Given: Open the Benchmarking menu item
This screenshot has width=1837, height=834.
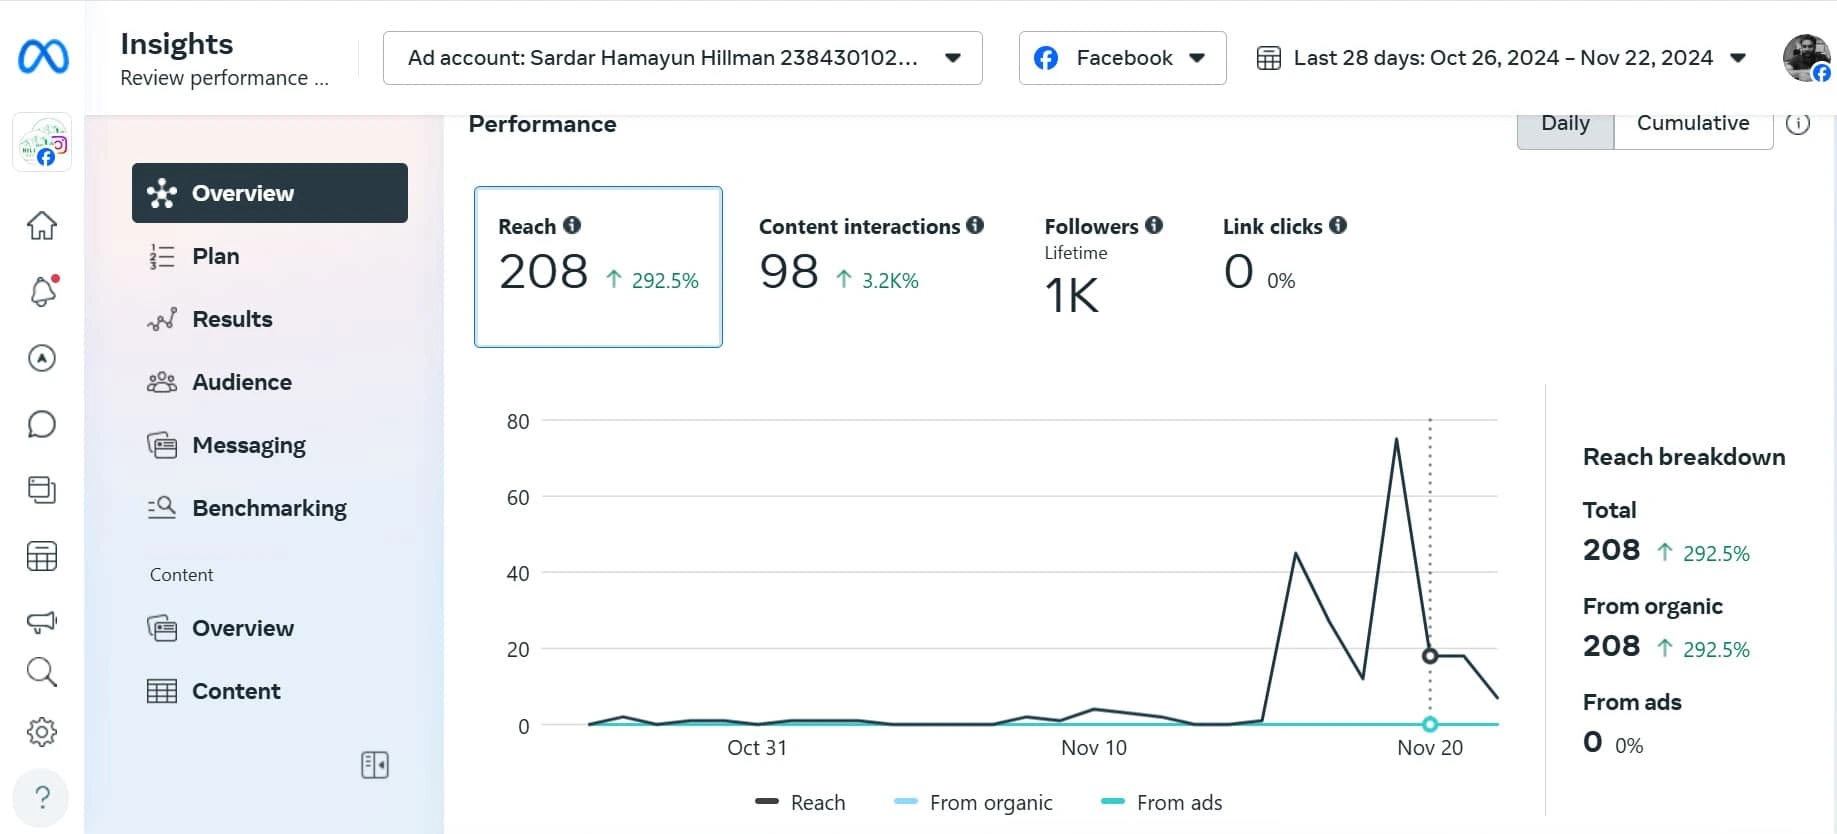Looking at the screenshot, I should pyautogui.click(x=269, y=508).
